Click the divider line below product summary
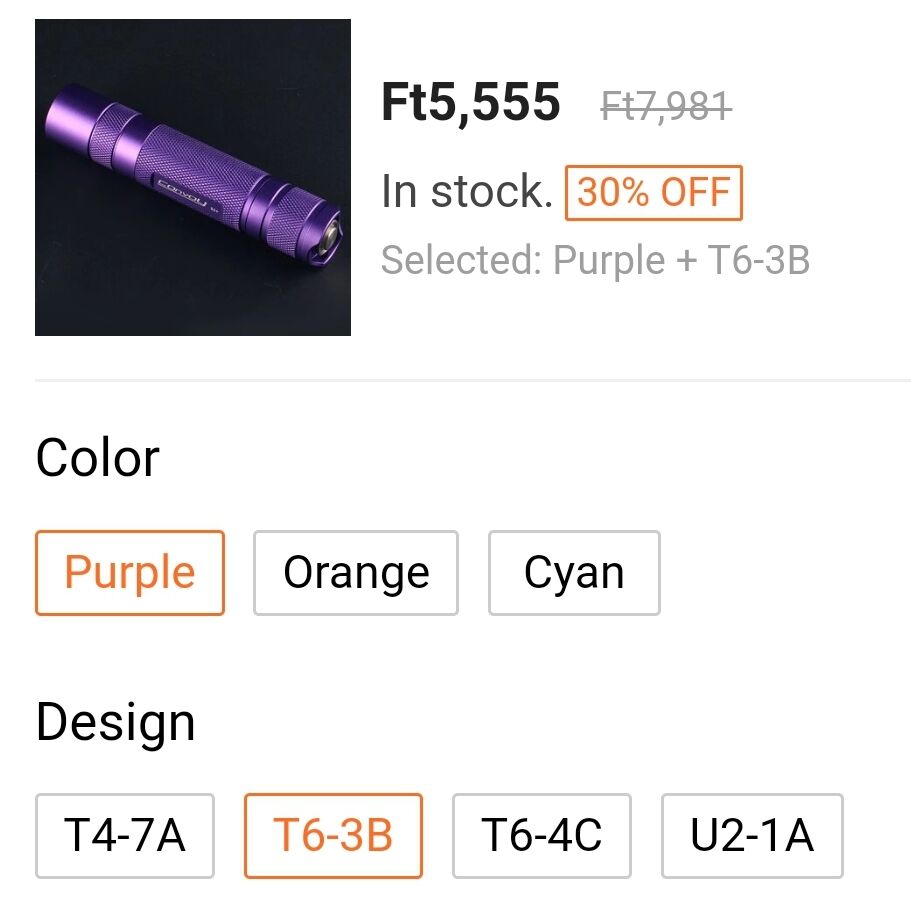Image resolution: width=911 pixels, height=898 pixels. 473,380
